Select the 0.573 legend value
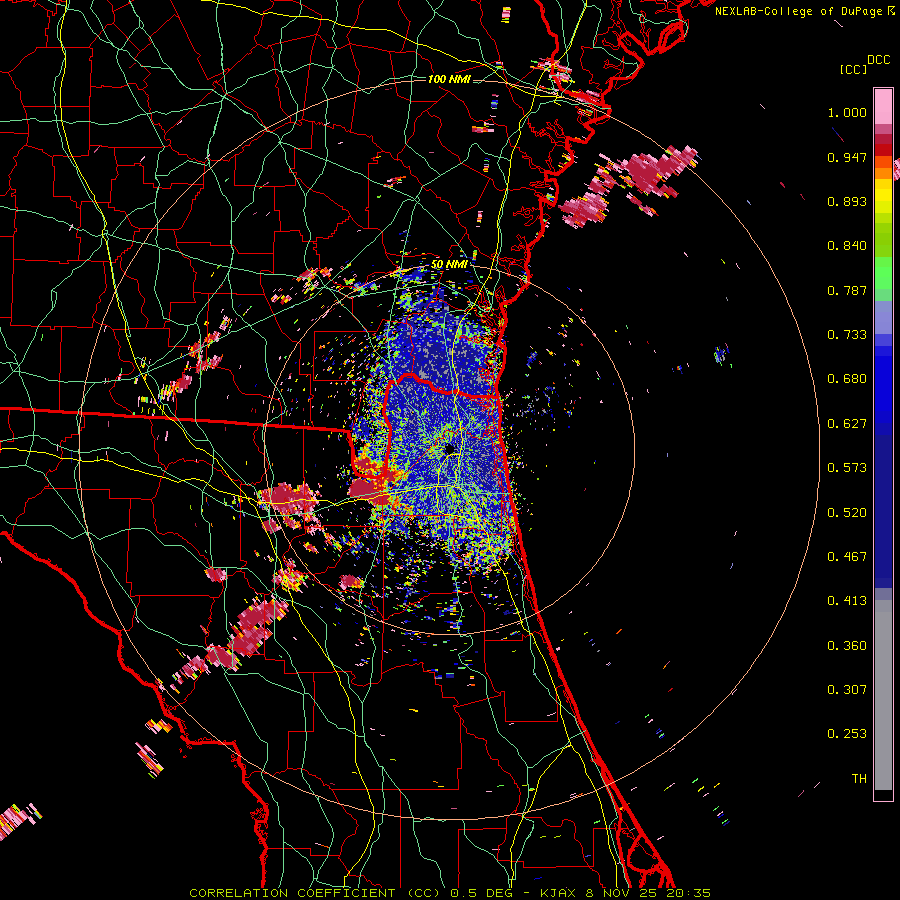Screen dimensions: 900x900 (x=847, y=468)
